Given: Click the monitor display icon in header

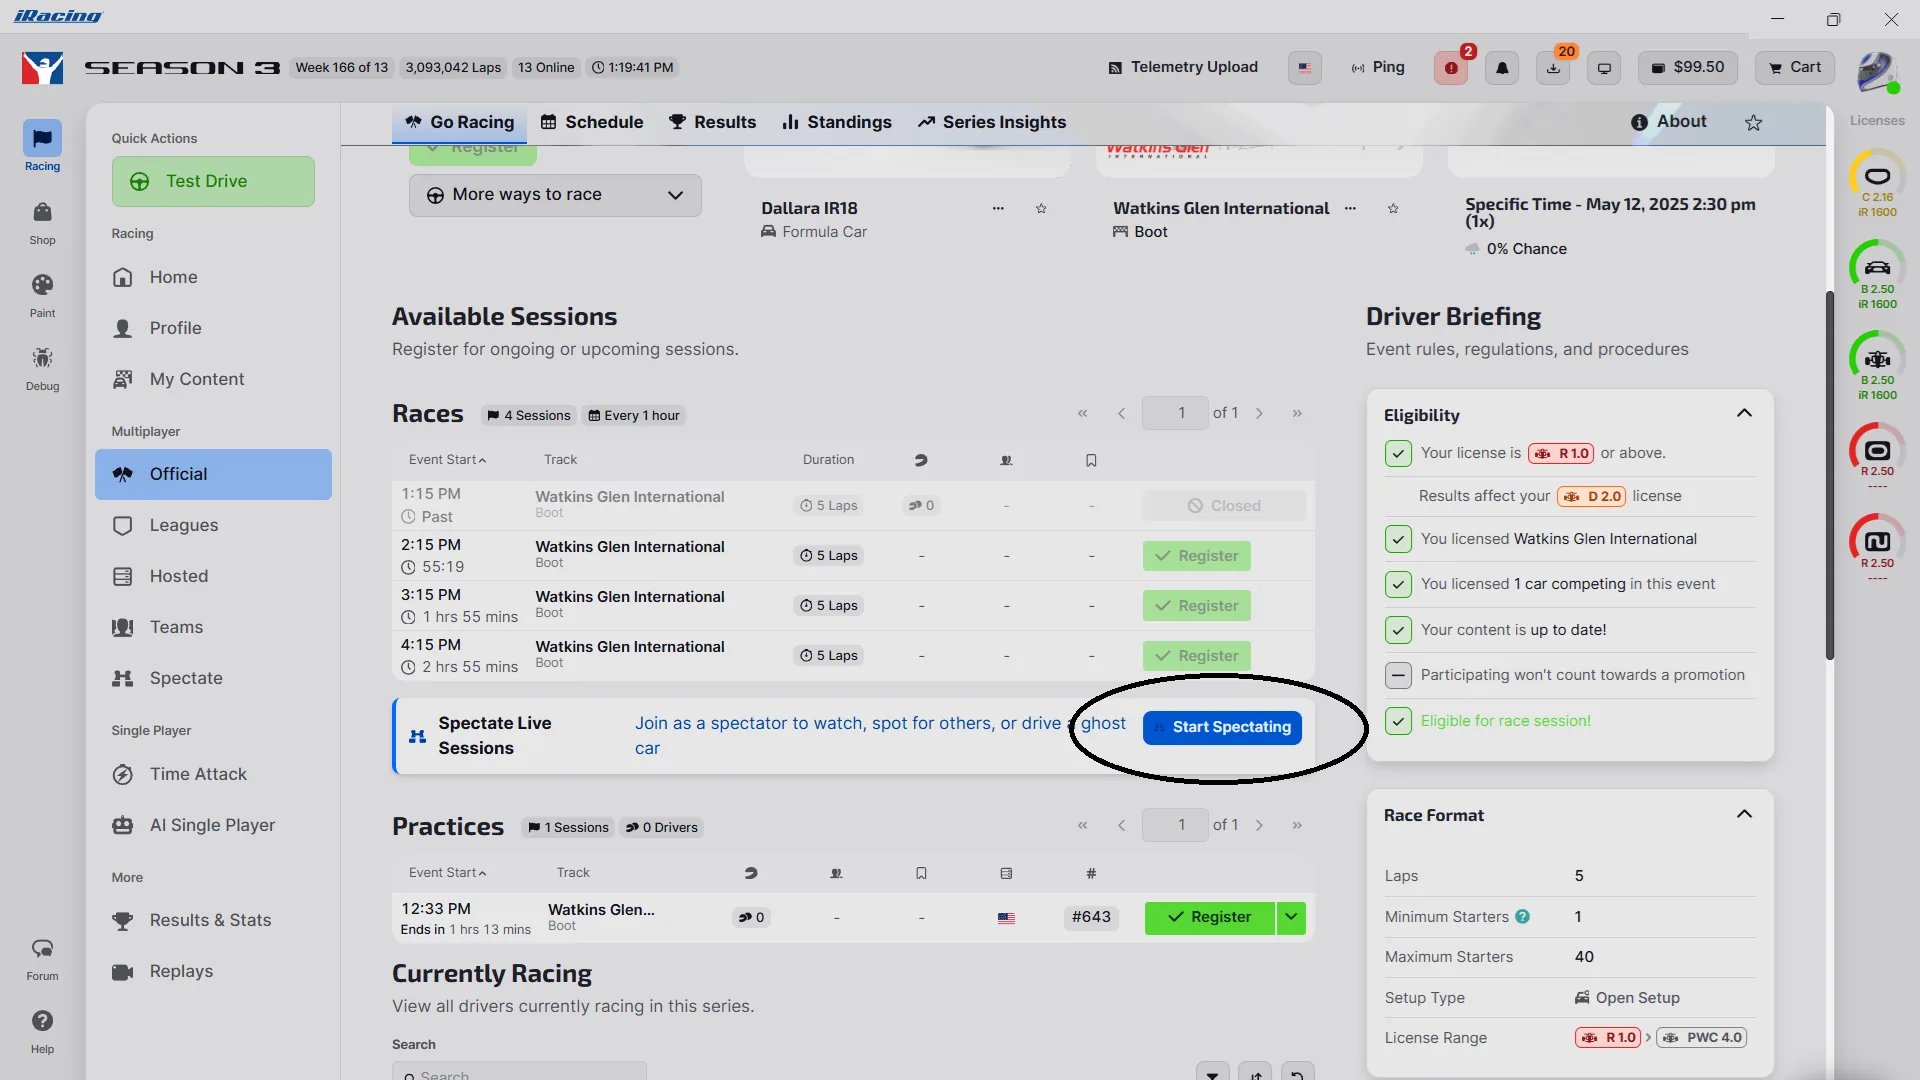Looking at the screenshot, I should (1604, 68).
